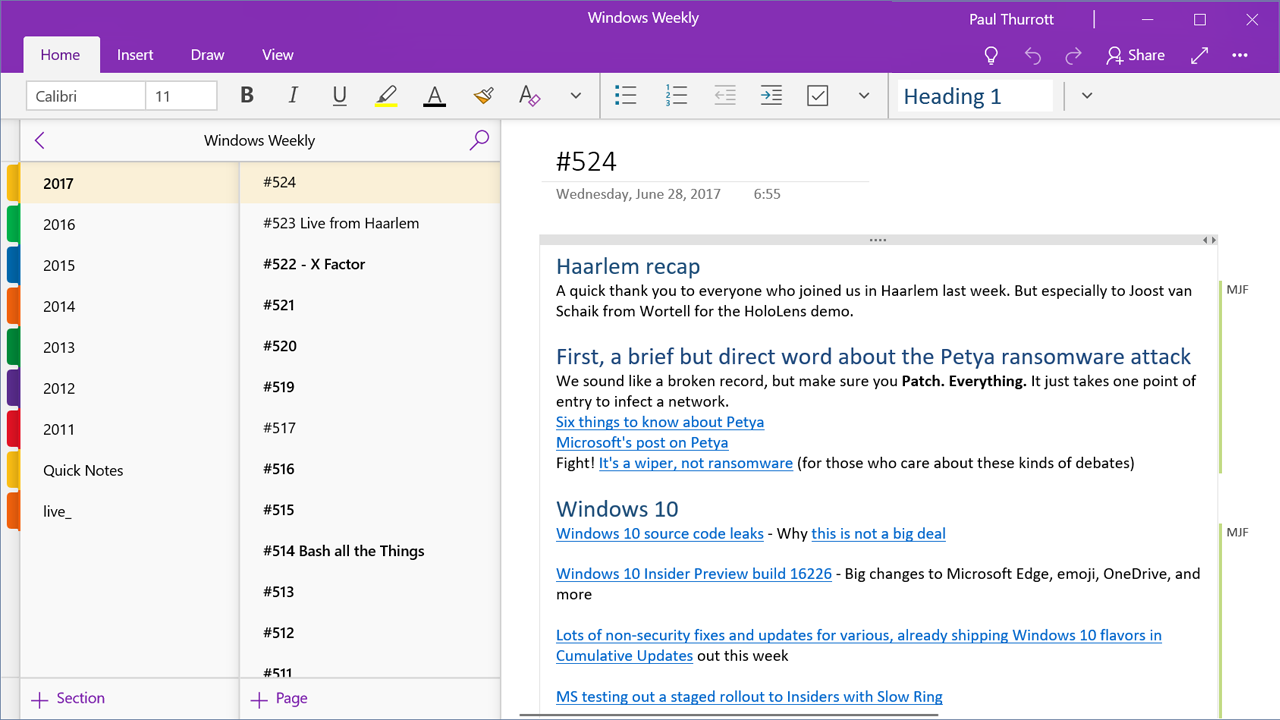The width and height of the screenshot is (1280, 720).
Task: Insert a bulleted list
Action: (626, 96)
